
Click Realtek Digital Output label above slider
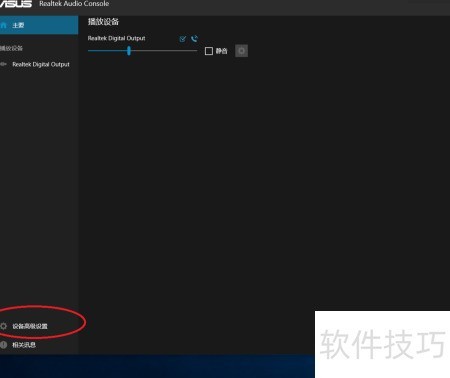pyautogui.click(x=116, y=38)
